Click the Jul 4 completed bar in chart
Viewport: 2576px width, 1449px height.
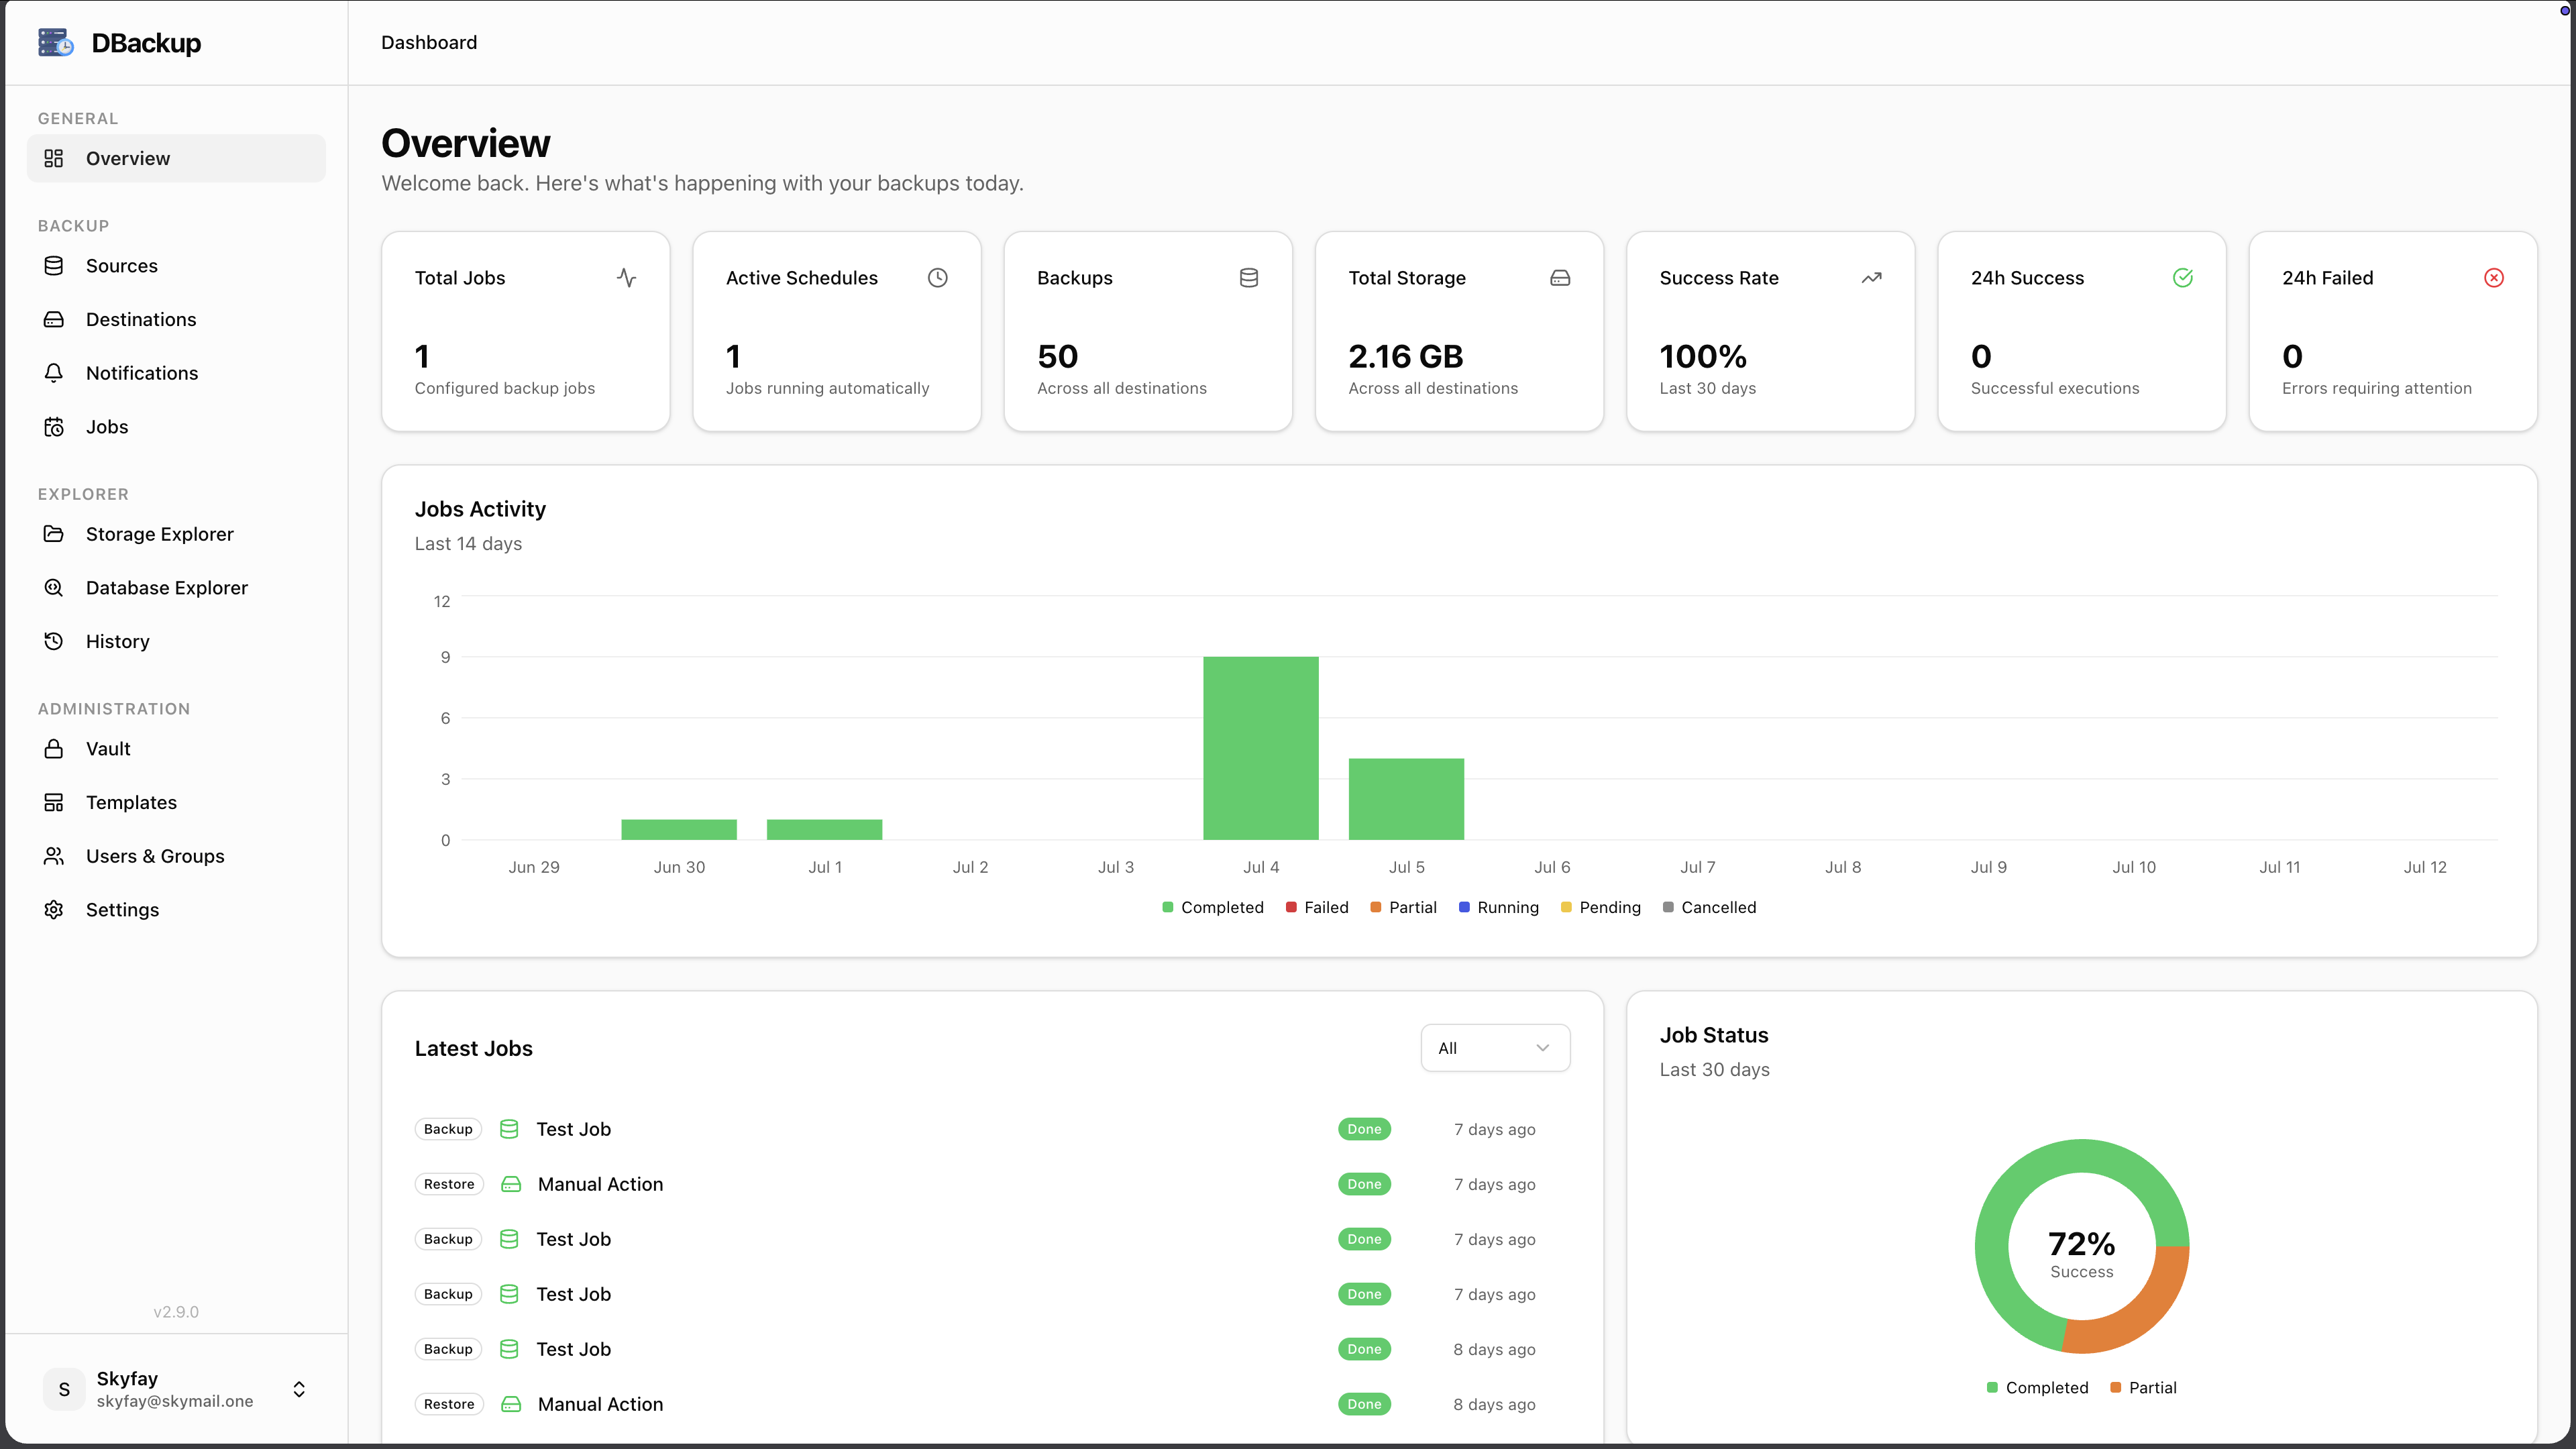click(1261, 748)
